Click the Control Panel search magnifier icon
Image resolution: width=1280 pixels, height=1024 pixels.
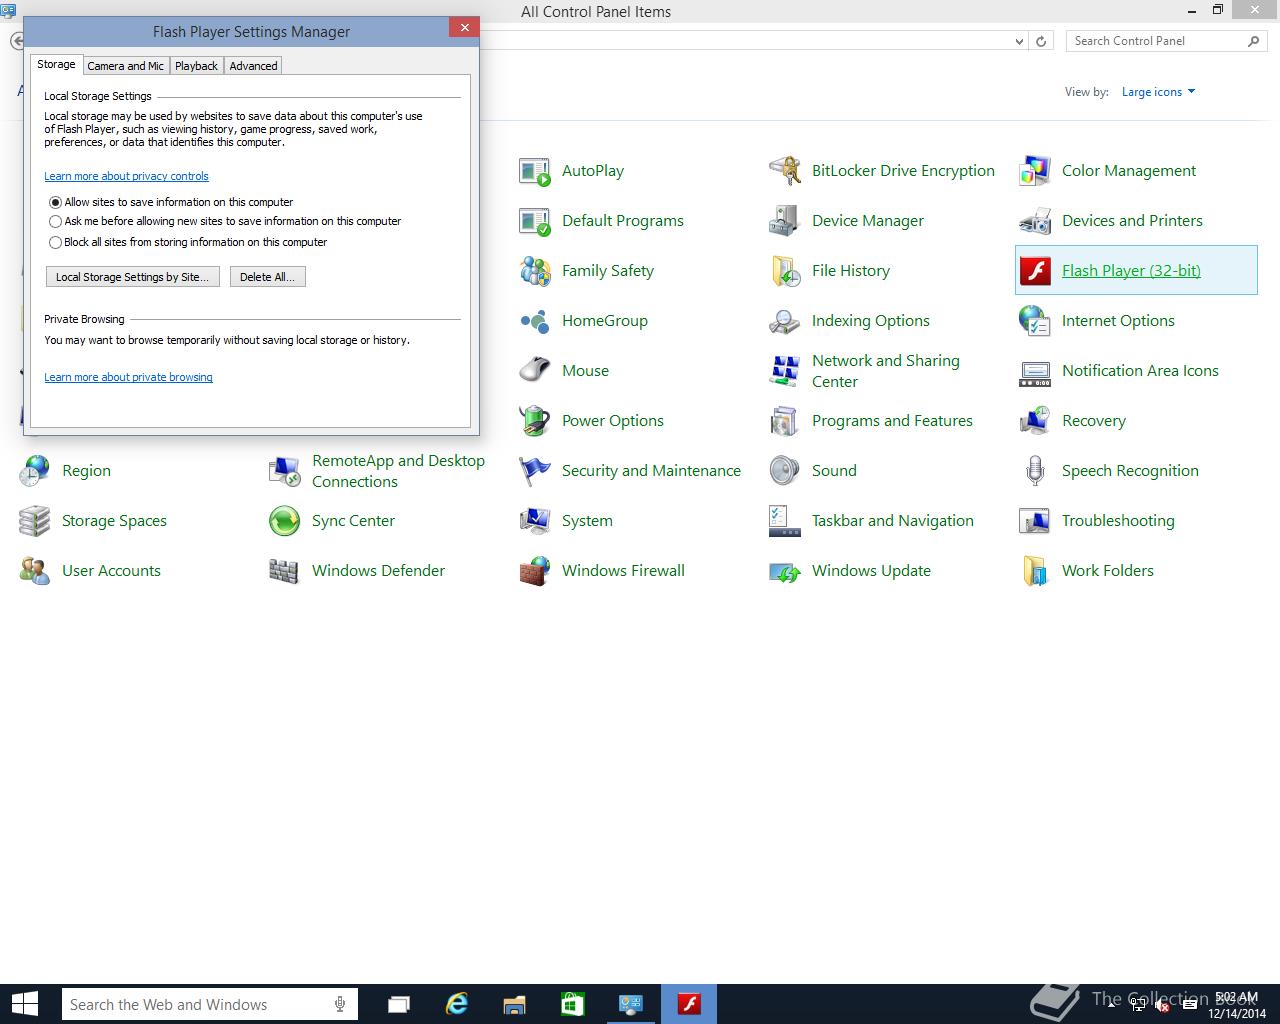coord(1253,41)
